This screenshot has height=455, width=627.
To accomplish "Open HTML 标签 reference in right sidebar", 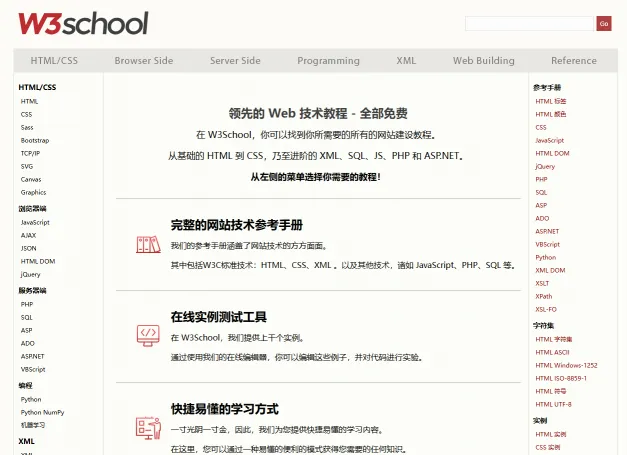I will [551, 101].
